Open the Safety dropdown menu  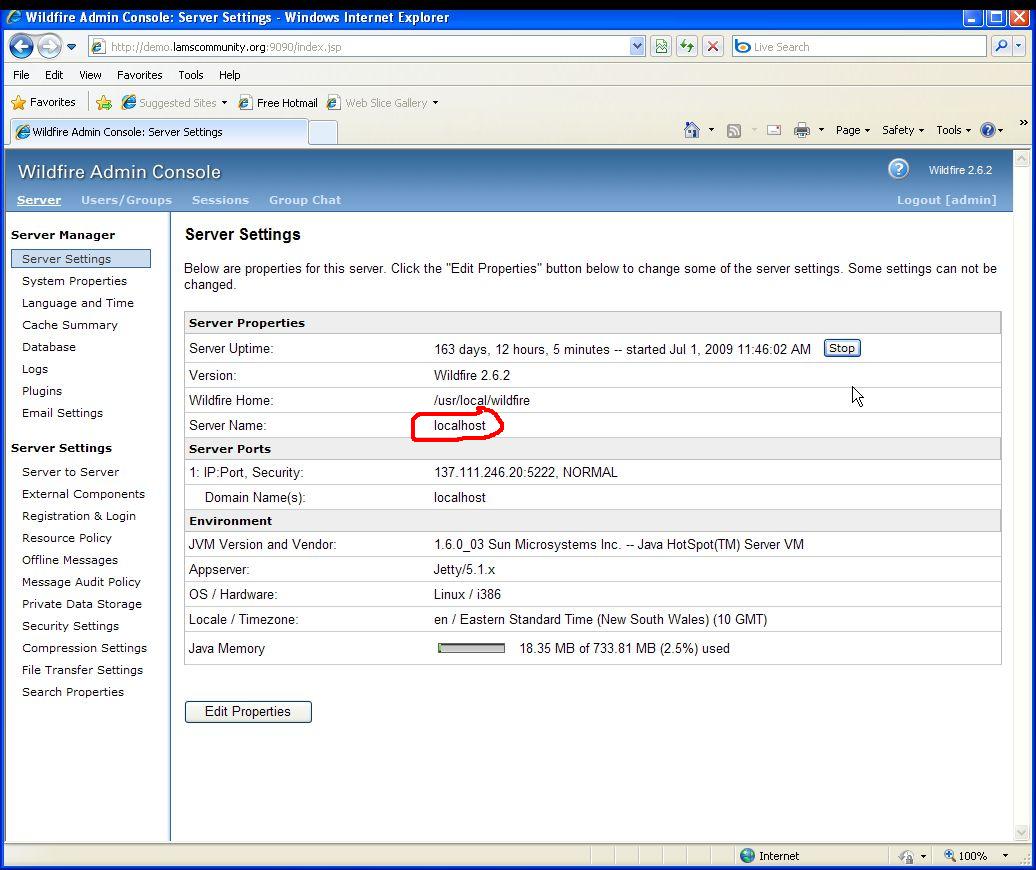click(x=902, y=130)
